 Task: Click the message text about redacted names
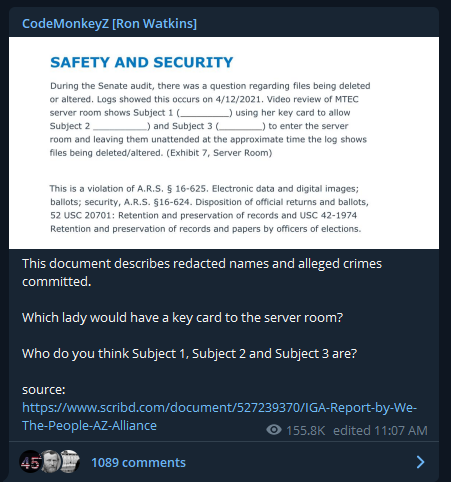pyautogui.click(x=202, y=272)
